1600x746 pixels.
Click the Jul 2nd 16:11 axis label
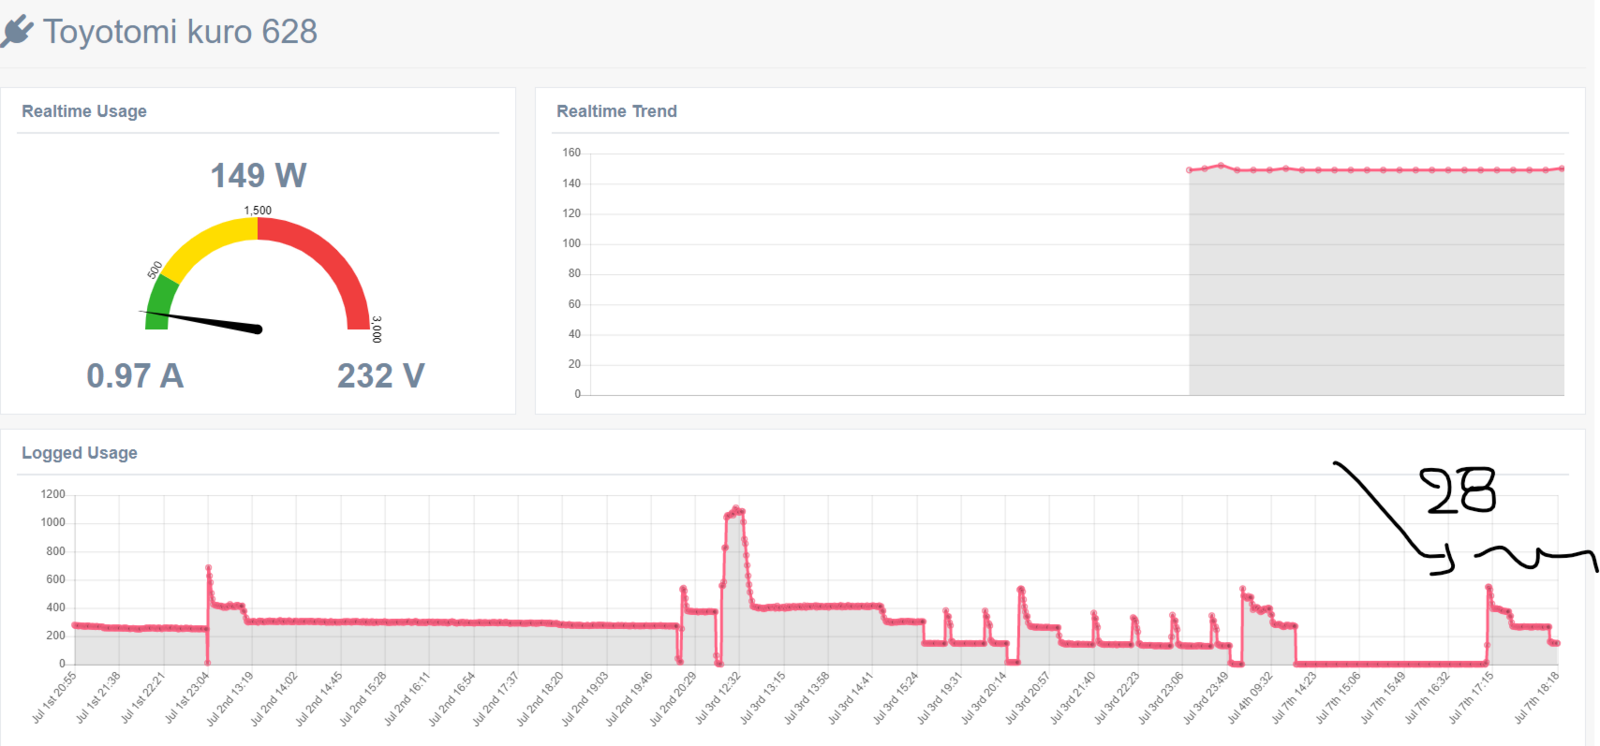coord(408,698)
